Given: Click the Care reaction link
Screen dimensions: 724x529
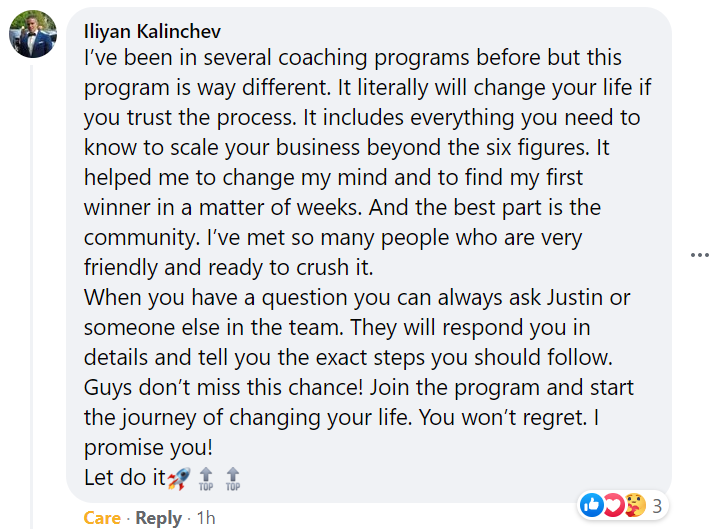Looking at the screenshot, I should [102, 517].
